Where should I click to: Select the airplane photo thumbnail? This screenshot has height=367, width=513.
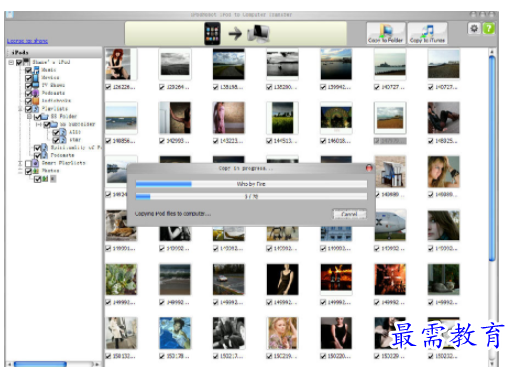(390, 225)
